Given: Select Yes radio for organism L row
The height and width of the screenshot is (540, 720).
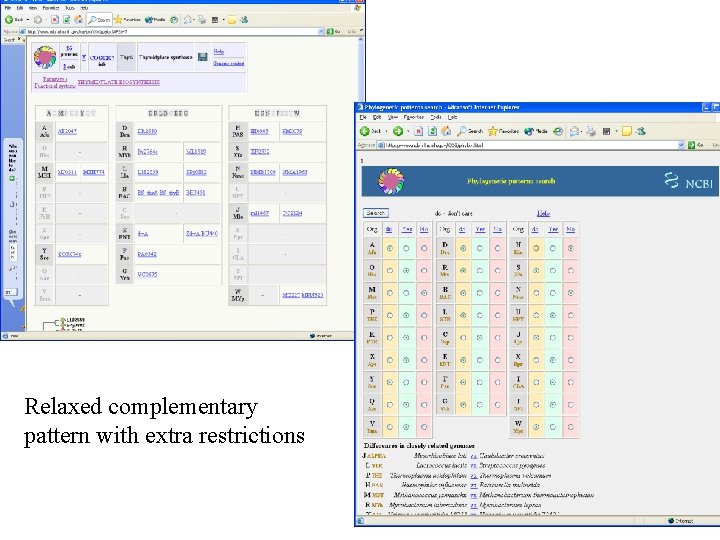Looking at the screenshot, I should click(x=480, y=315).
